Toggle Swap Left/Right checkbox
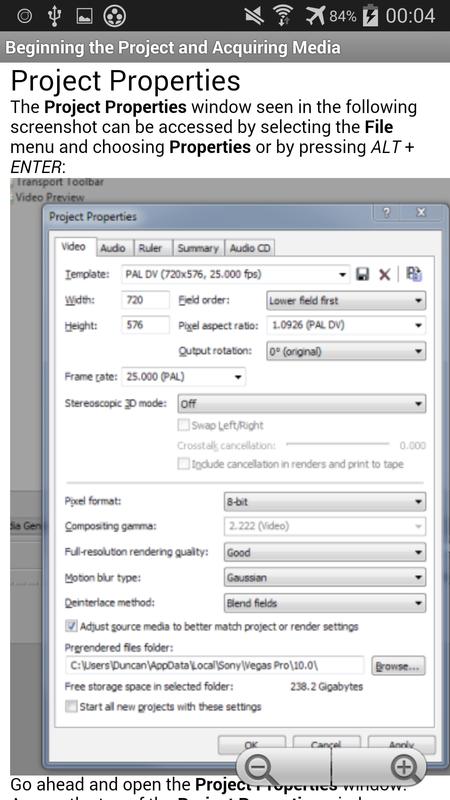Image resolution: width=450 pixels, height=800 pixels. [x=183, y=425]
